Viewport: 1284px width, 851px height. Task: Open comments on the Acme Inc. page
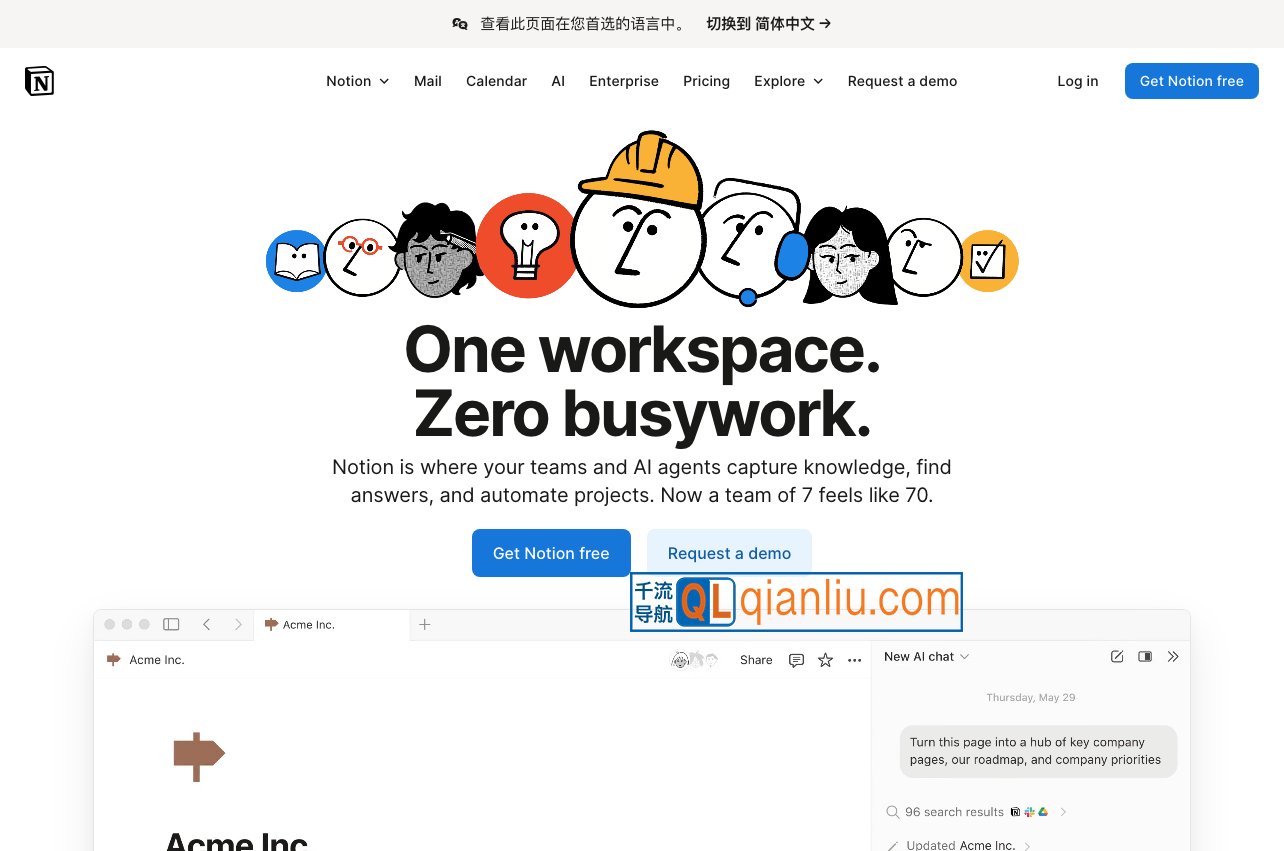coord(797,660)
